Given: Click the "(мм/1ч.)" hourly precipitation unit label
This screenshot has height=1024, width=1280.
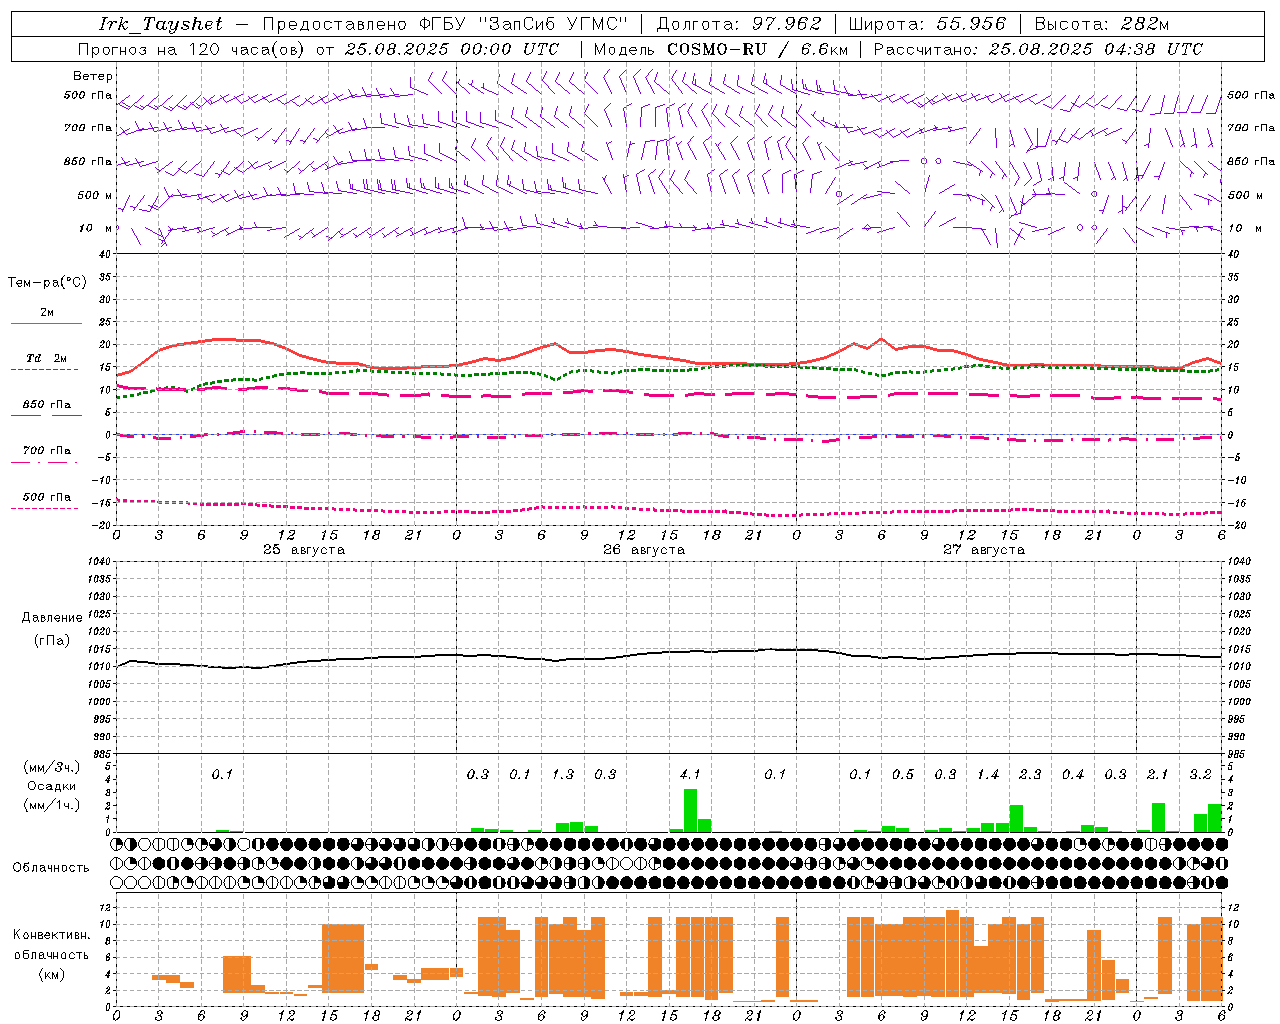Looking at the screenshot, I should point(52,805).
